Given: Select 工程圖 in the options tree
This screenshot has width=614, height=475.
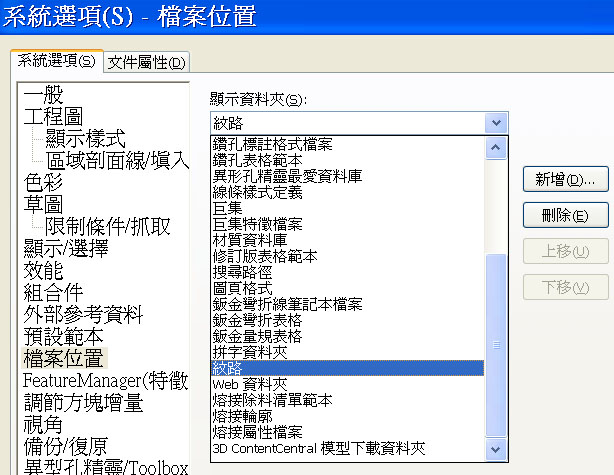Looking at the screenshot, I should coord(53,116).
